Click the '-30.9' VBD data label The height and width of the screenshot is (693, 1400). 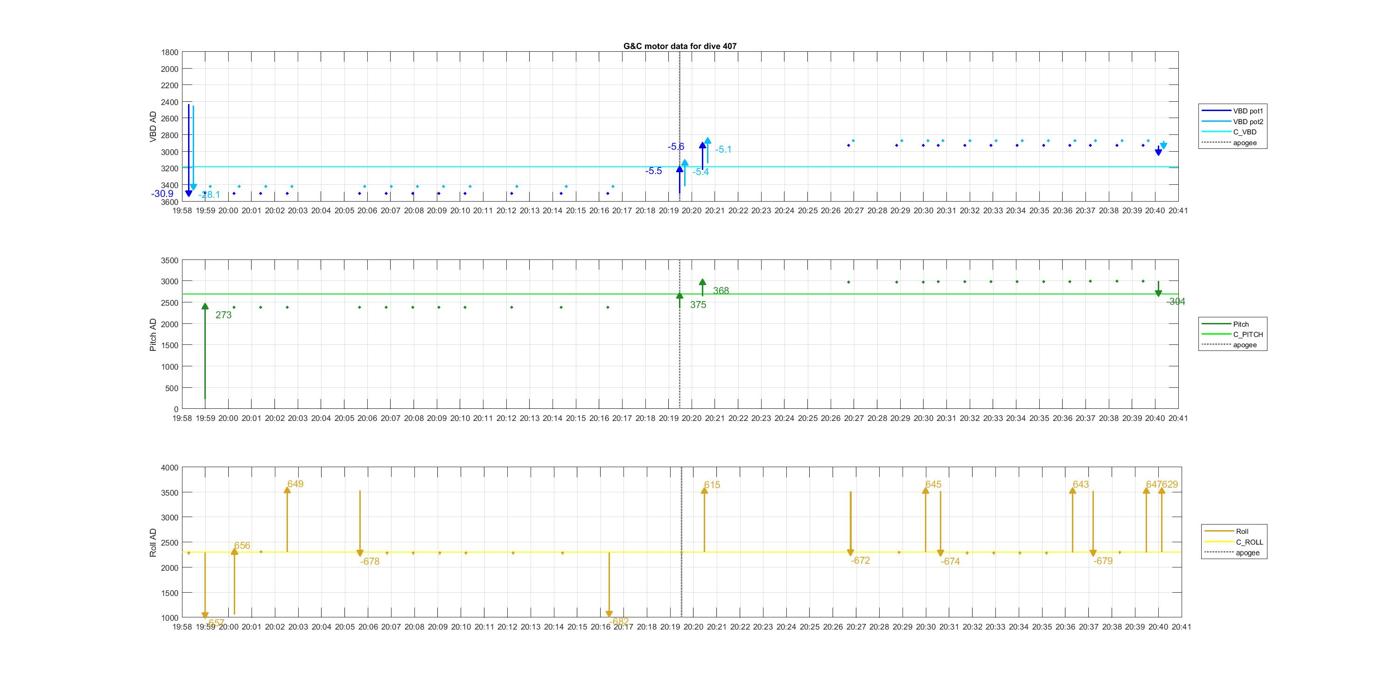[162, 194]
